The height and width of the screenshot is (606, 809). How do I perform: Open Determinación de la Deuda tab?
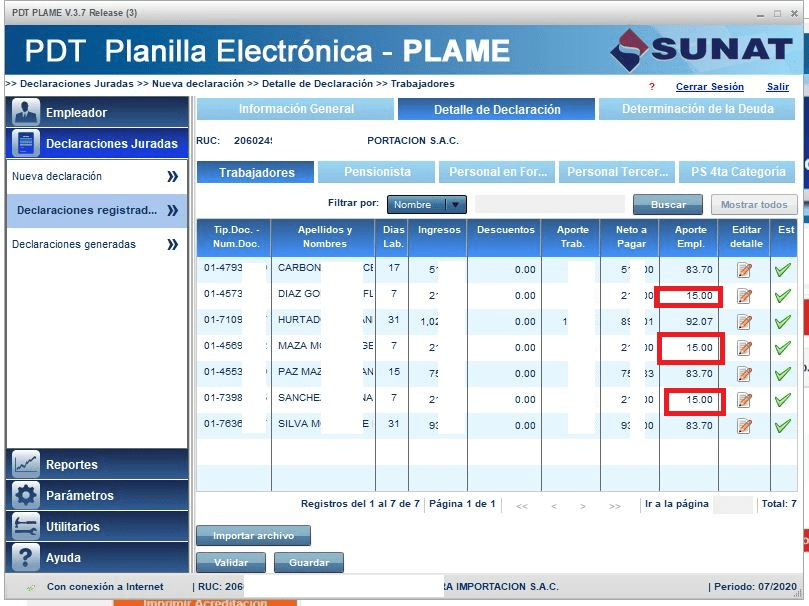click(697, 109)
